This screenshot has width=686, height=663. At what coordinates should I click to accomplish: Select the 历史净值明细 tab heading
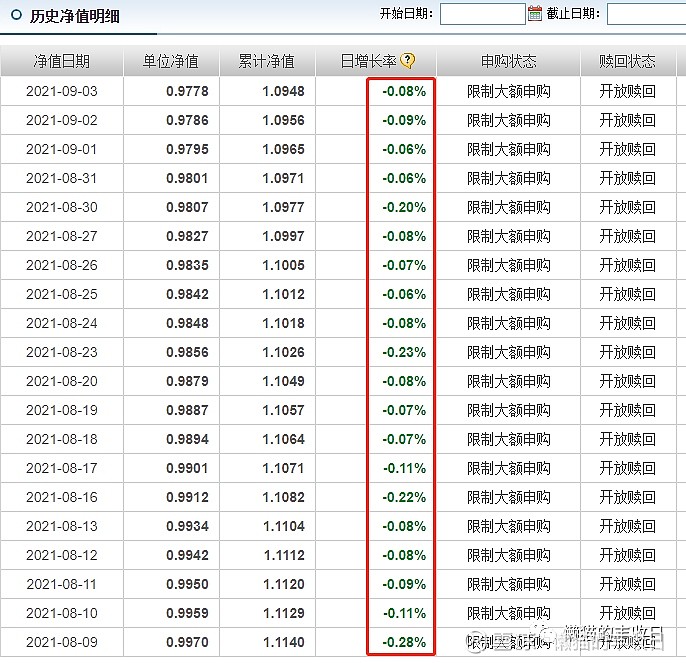coord(74,16)
